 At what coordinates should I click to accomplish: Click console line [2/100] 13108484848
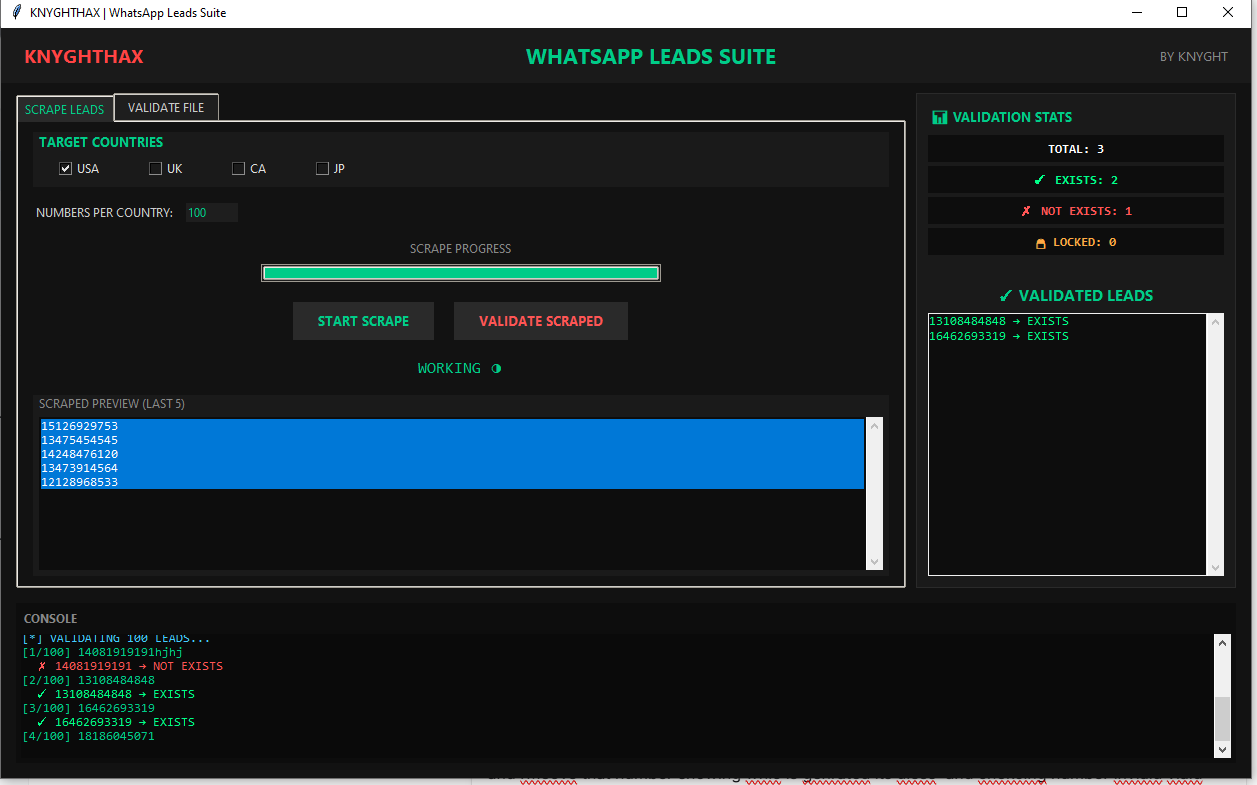(88, 680)
